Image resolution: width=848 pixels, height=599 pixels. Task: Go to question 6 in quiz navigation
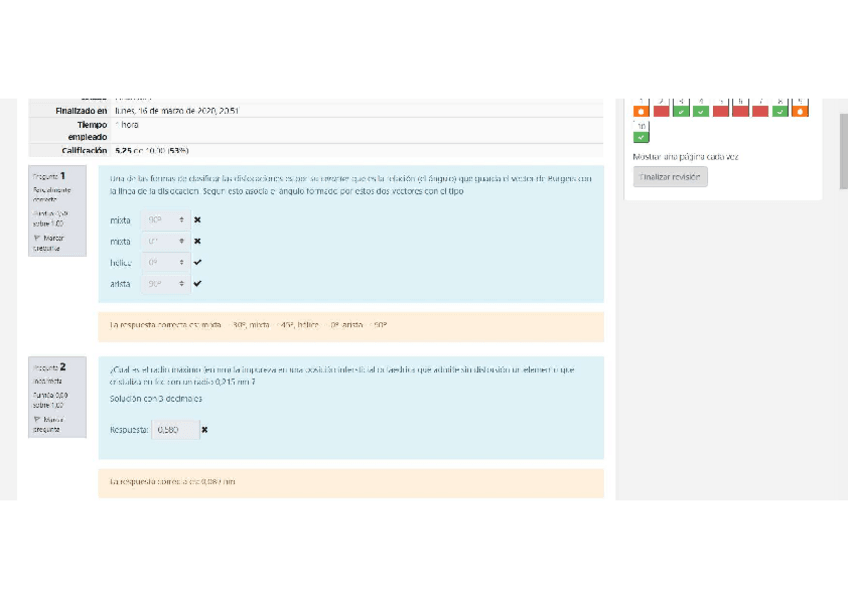point(740,107)
